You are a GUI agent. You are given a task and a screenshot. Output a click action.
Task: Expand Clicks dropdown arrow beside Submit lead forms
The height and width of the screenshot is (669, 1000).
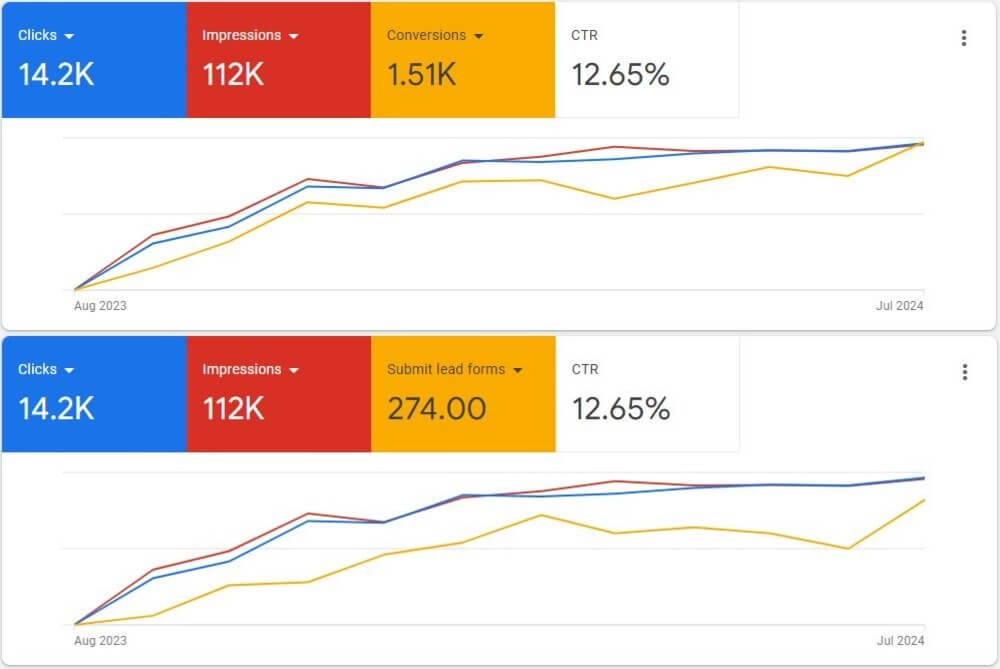[x=69, y=370]
